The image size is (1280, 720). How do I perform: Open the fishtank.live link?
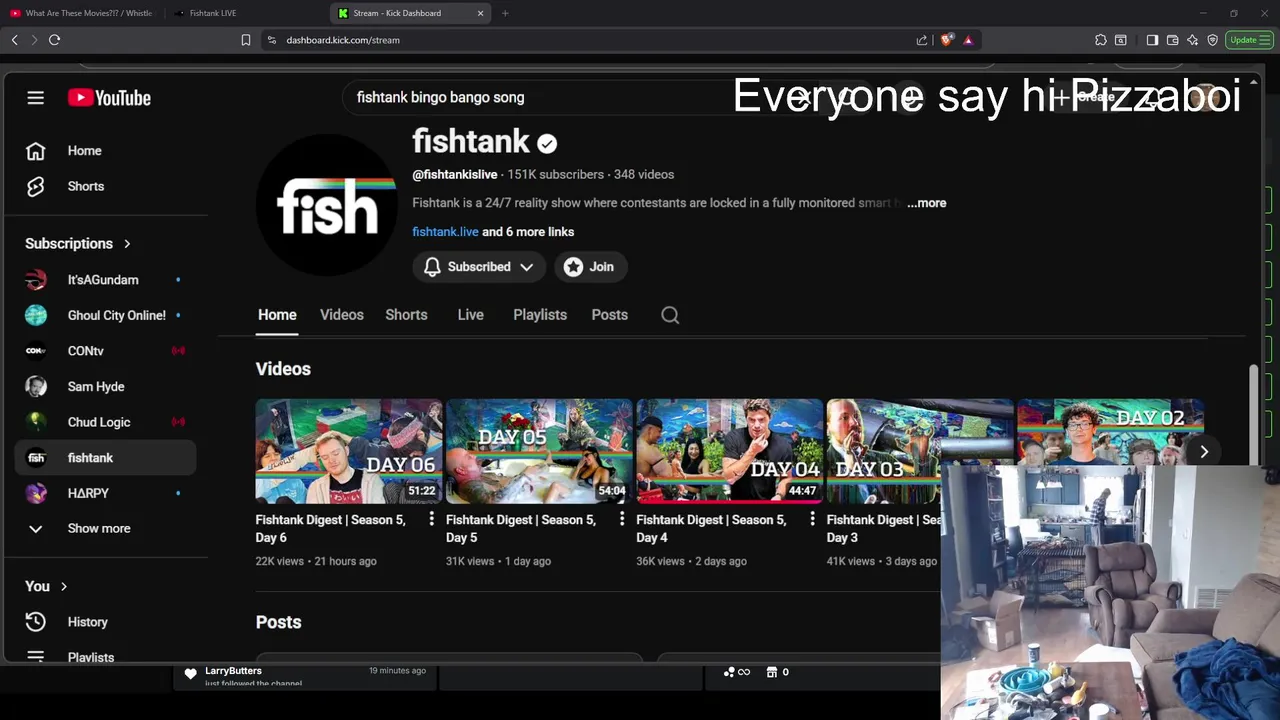click(x=445, y=232)
